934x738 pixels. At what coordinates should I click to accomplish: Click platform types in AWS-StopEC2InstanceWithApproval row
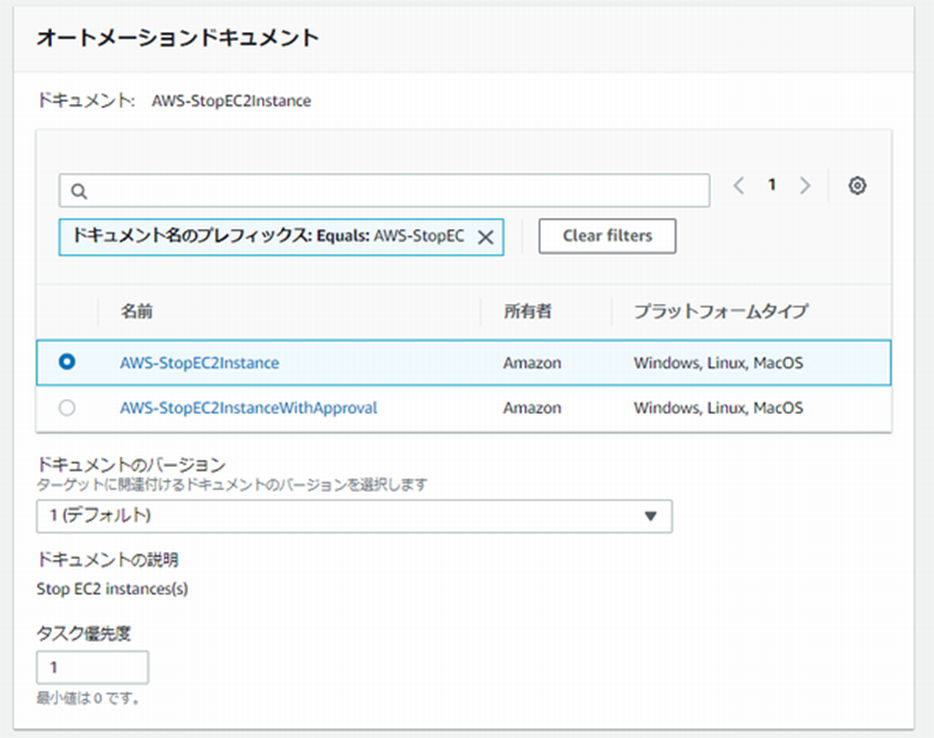coord(718,408)
